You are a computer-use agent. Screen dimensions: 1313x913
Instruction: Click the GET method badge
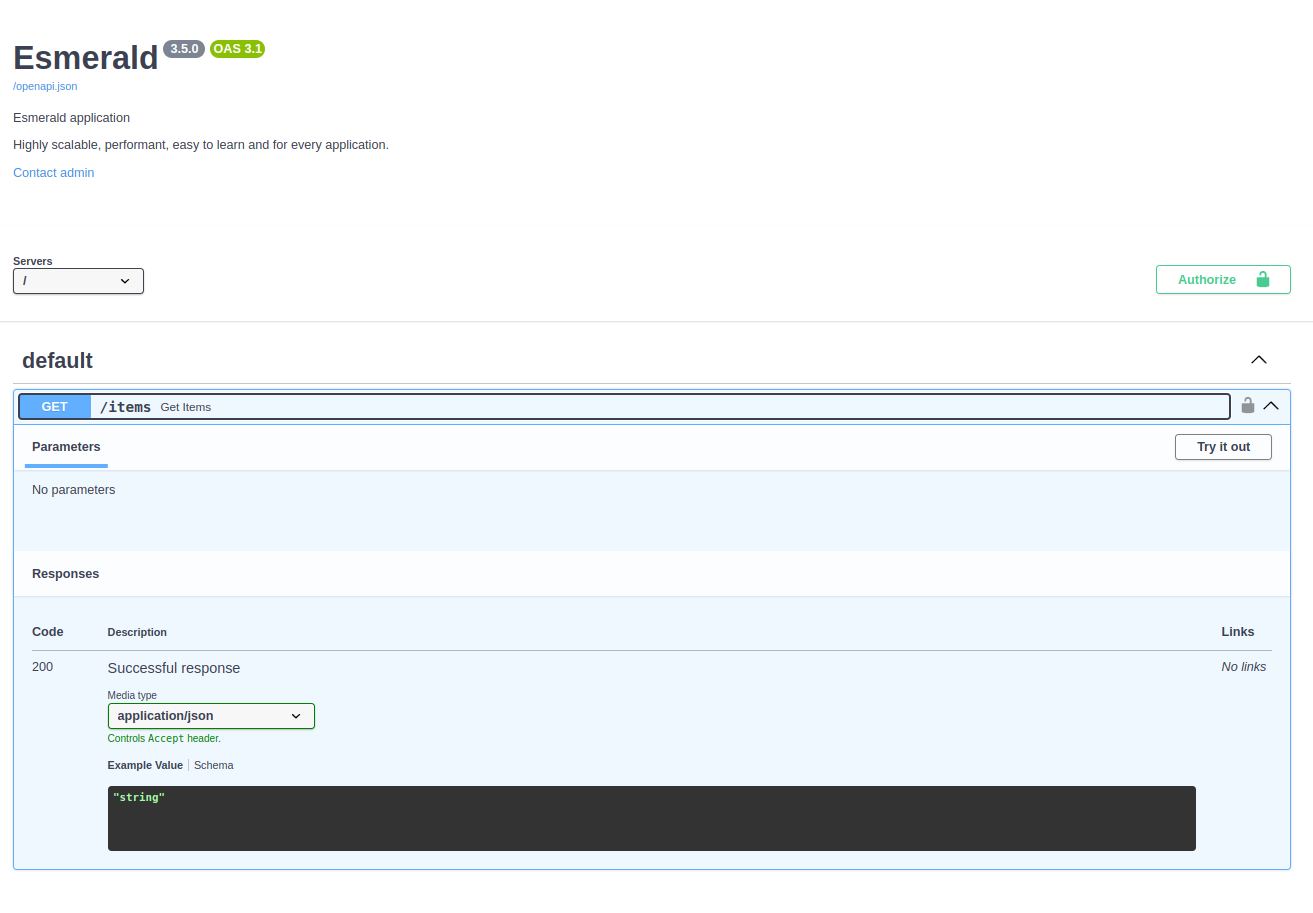pos(55,406)
